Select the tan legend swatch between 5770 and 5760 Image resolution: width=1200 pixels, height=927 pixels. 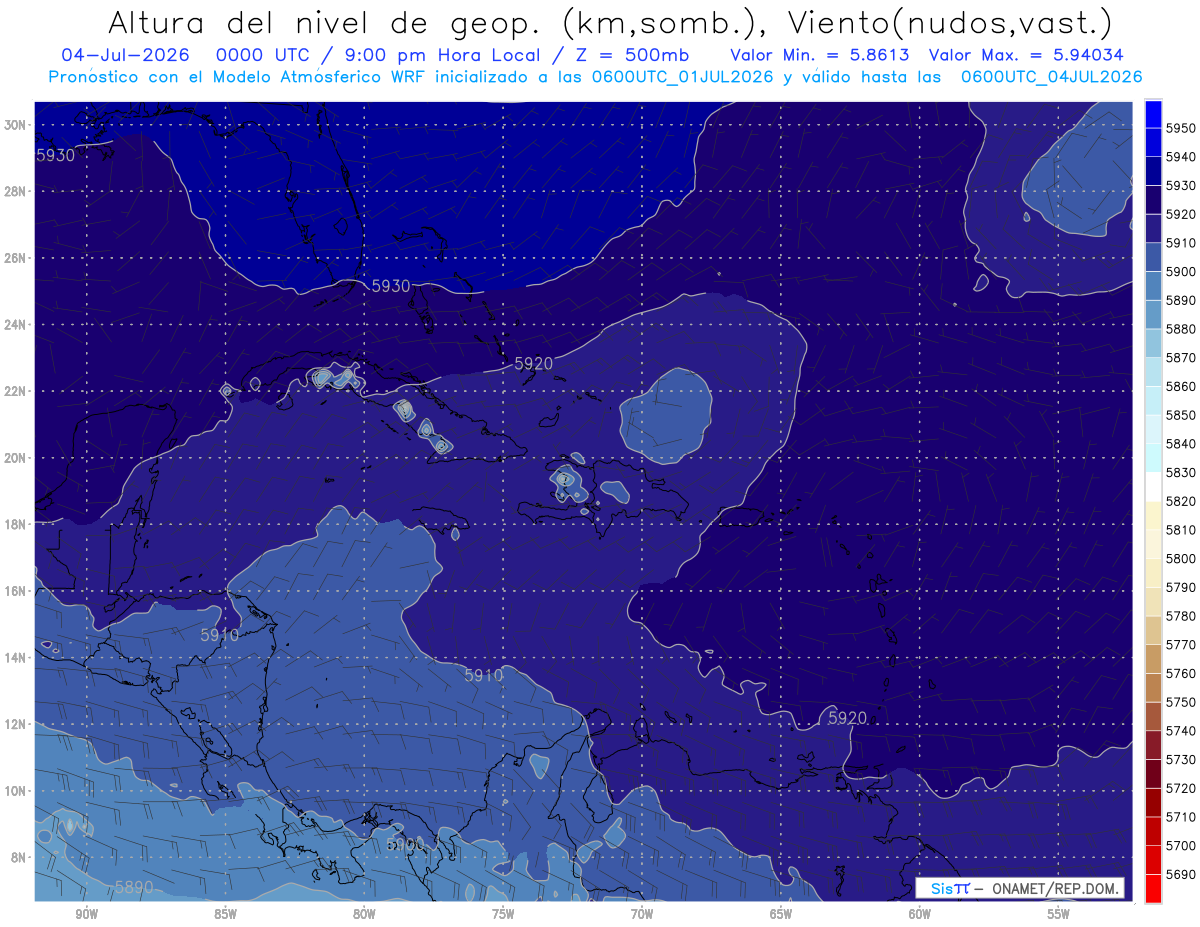click(x=1153, y=659)
